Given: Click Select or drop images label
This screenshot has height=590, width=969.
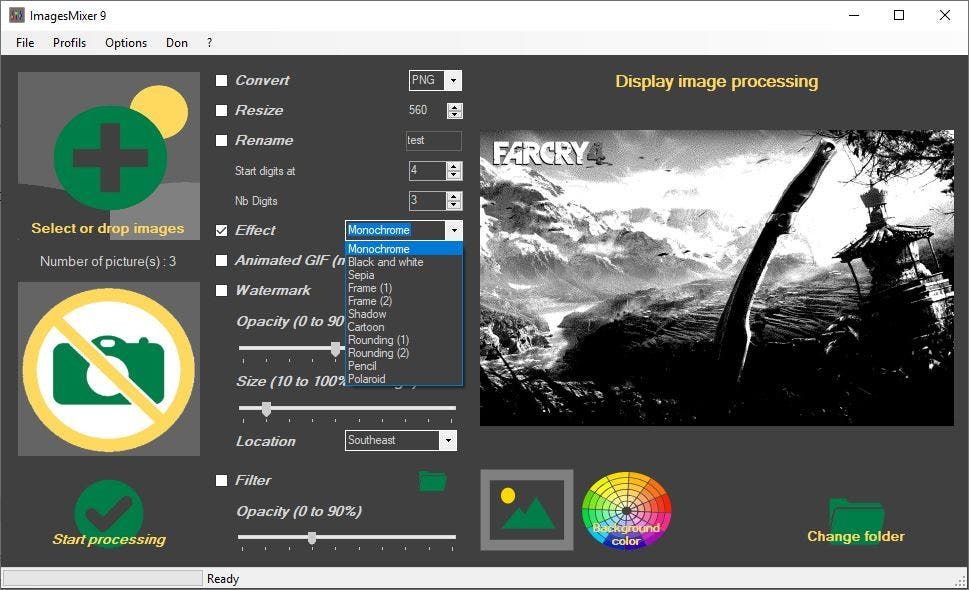Looking at the screenshot, I should point(108,228).
